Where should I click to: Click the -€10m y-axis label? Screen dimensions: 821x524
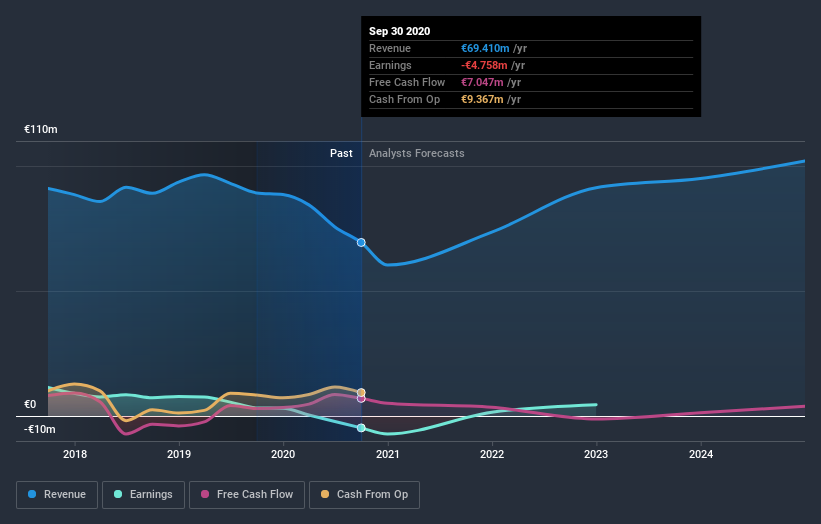40,429
